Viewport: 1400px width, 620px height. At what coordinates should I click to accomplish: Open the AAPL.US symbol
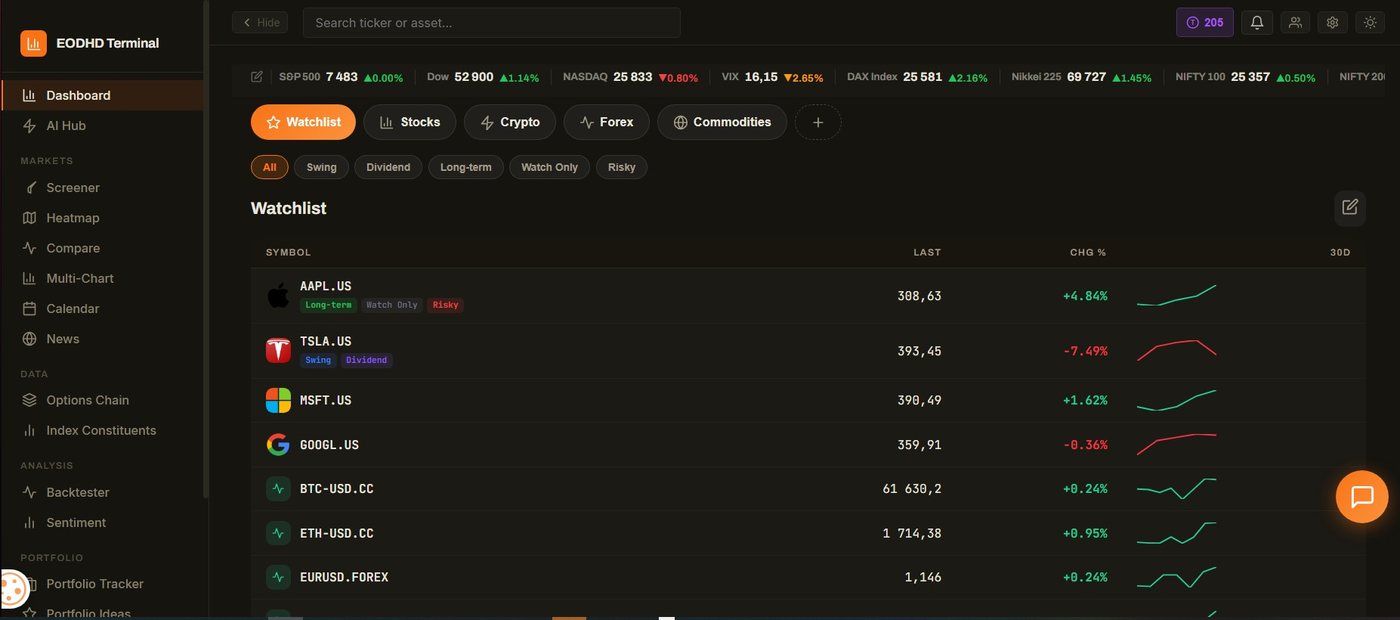click(325, 286)
